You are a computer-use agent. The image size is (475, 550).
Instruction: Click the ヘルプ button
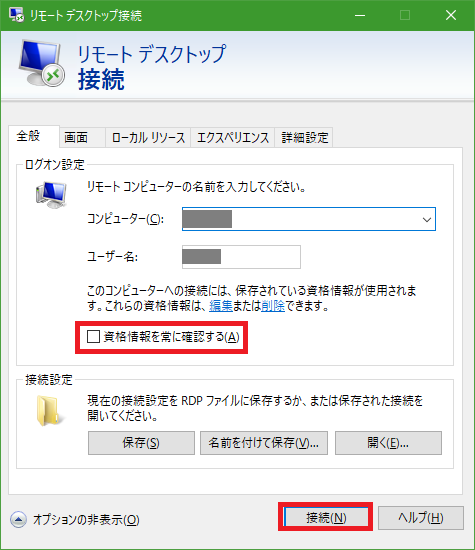coord(421,518)
